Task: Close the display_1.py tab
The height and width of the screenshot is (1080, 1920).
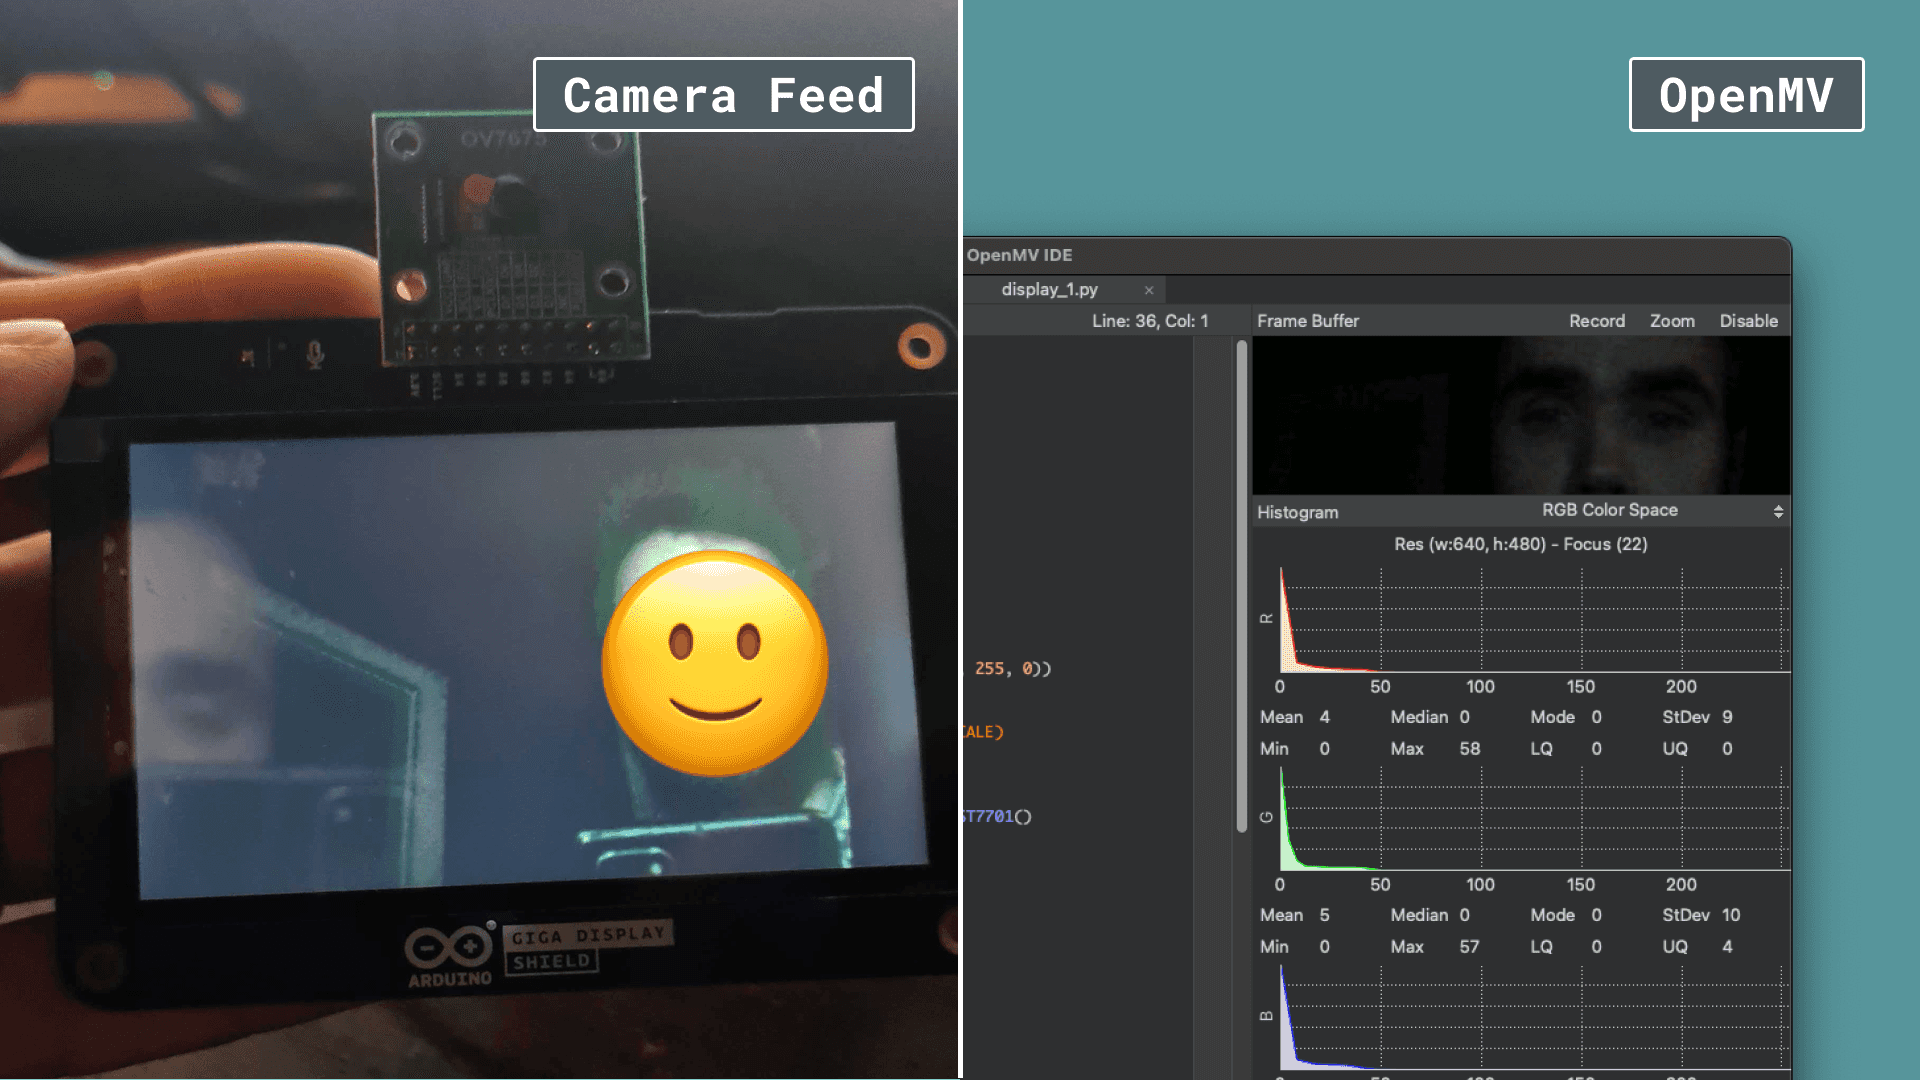Action: point(1149,290)
